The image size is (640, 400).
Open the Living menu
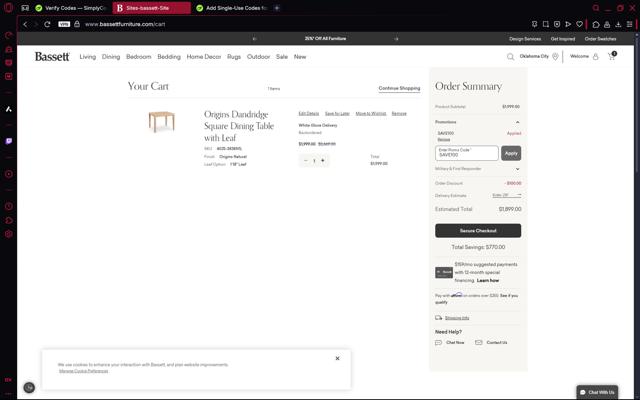88,57
